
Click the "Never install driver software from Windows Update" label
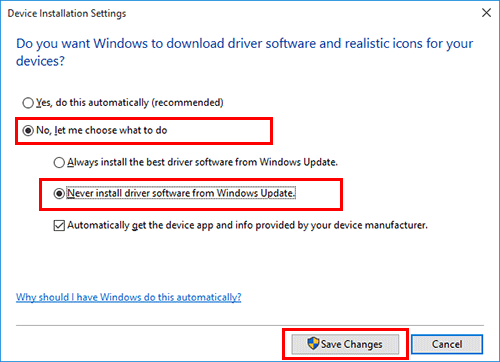coord(181,193)
